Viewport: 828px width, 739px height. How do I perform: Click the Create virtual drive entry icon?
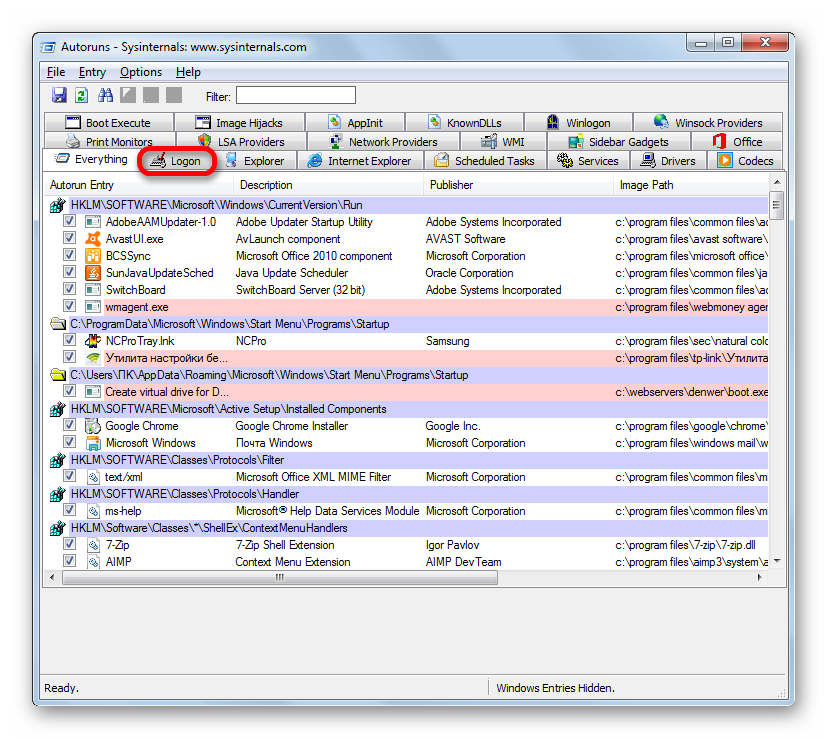point(93,391)
